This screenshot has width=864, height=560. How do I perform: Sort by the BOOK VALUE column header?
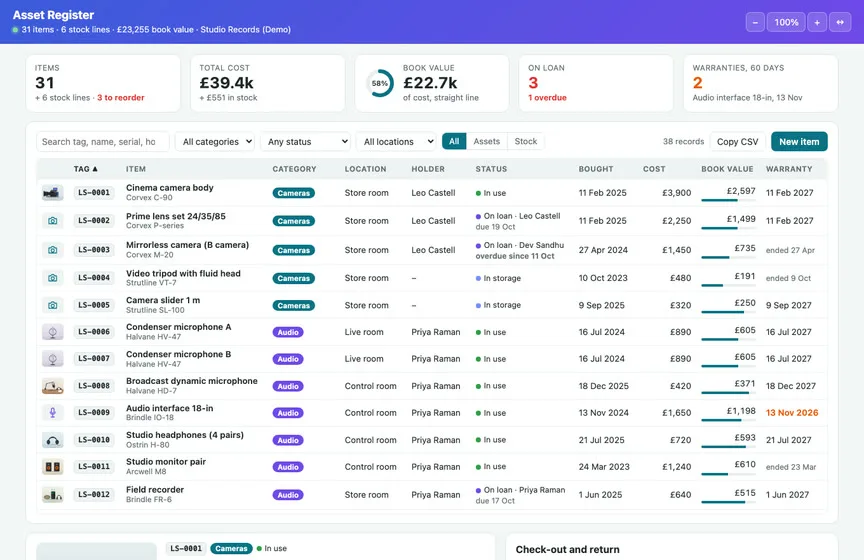[727, 169]
